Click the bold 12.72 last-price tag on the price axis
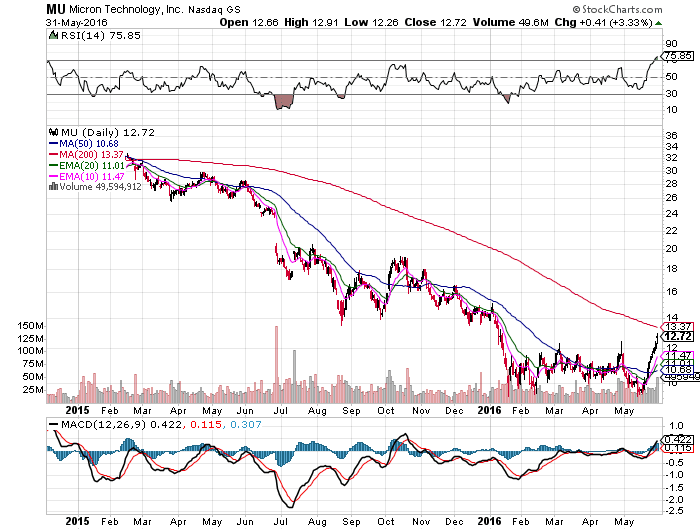This screenshot has height=530, width=700. click(x=678, y=336)
